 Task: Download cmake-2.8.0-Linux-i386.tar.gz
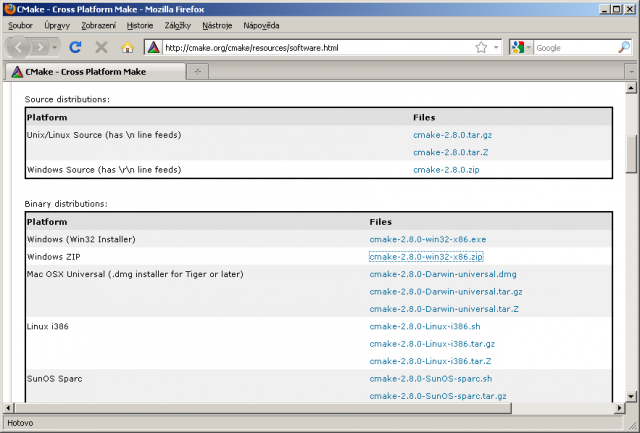click(432, 344)
